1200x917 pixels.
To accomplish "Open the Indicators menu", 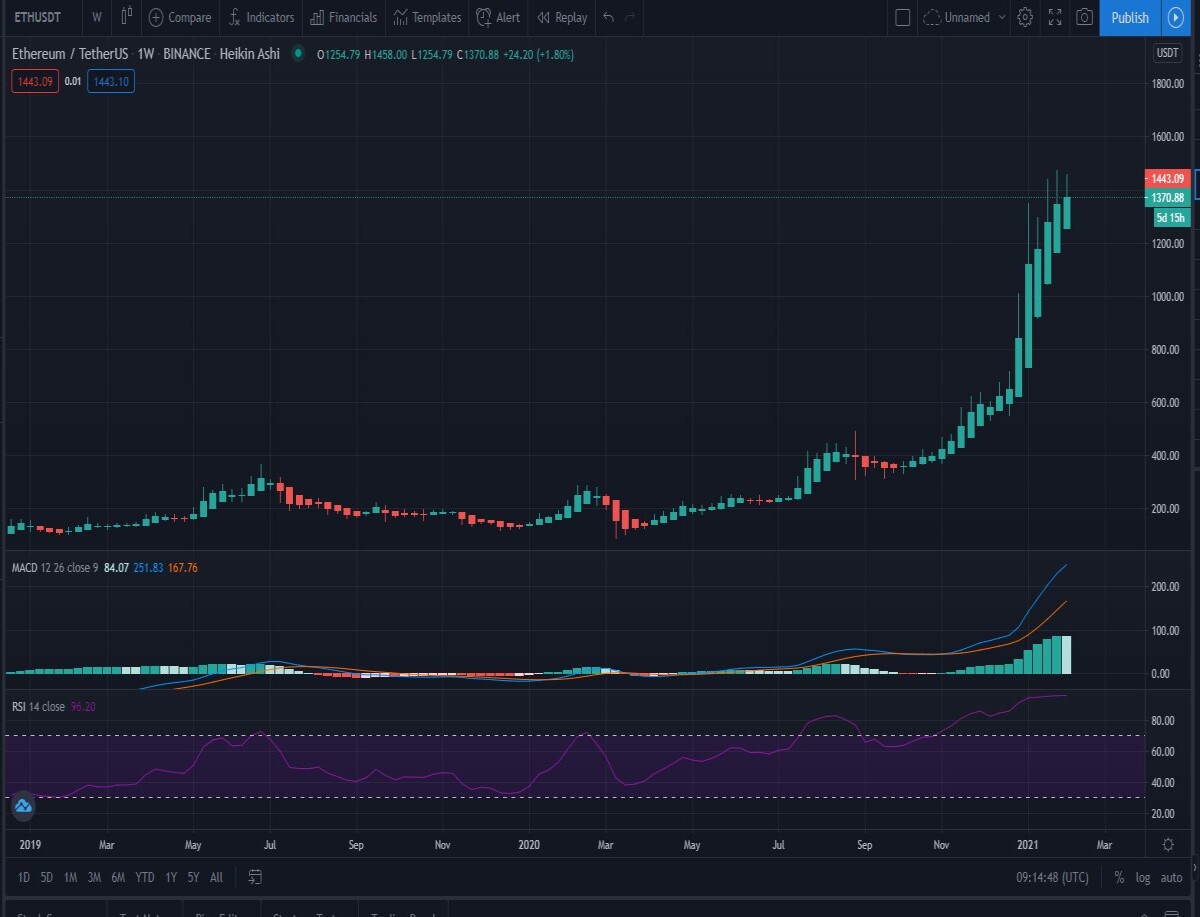I will 261,17.
